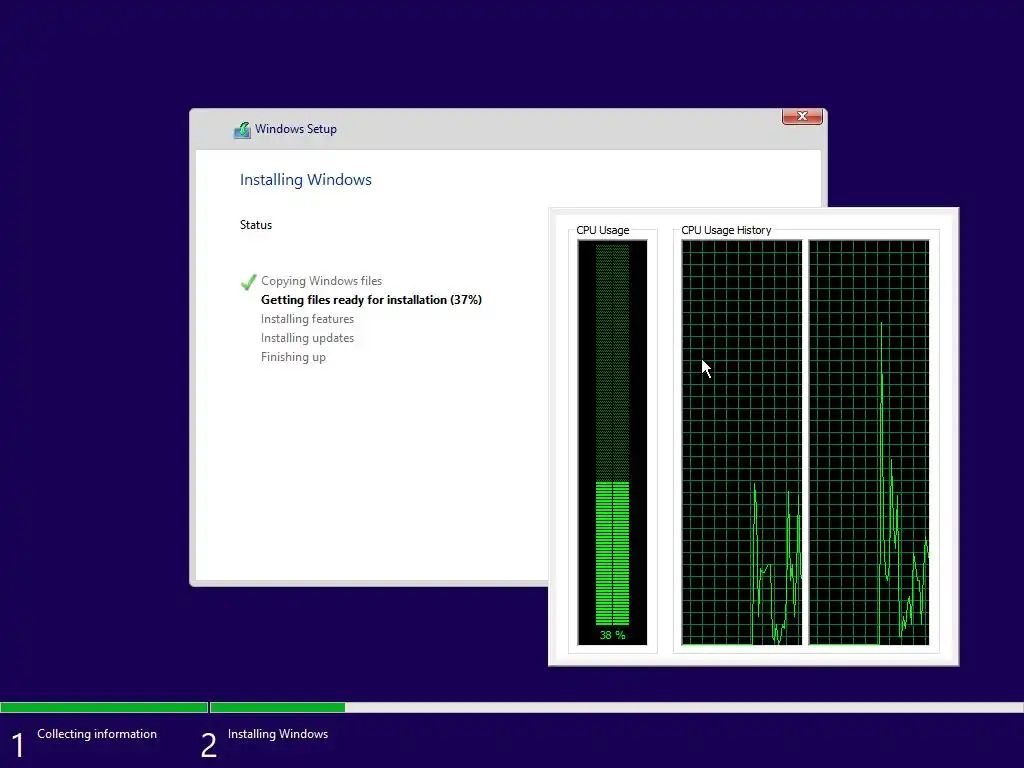Viewport: 1024px width, 768px height.
Task: Click the CPU Usage meter bar
Action: 612,434
